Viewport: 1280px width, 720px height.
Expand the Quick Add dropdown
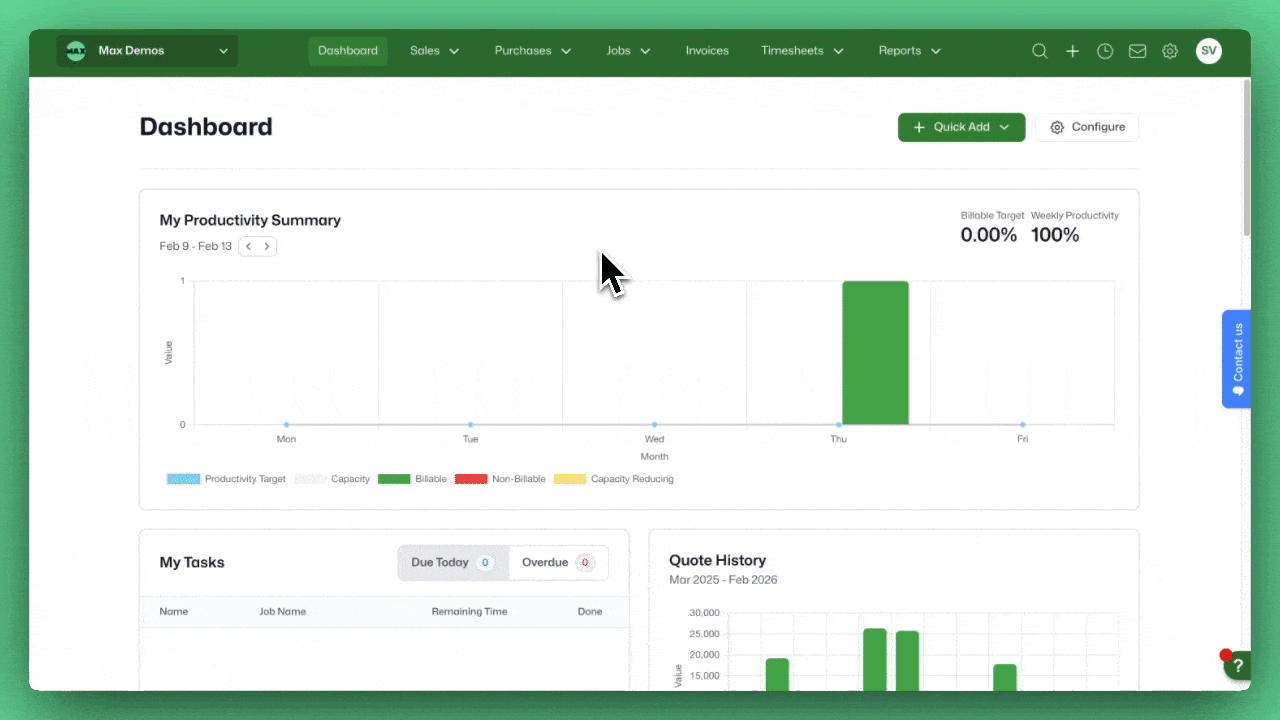point(961,127)
